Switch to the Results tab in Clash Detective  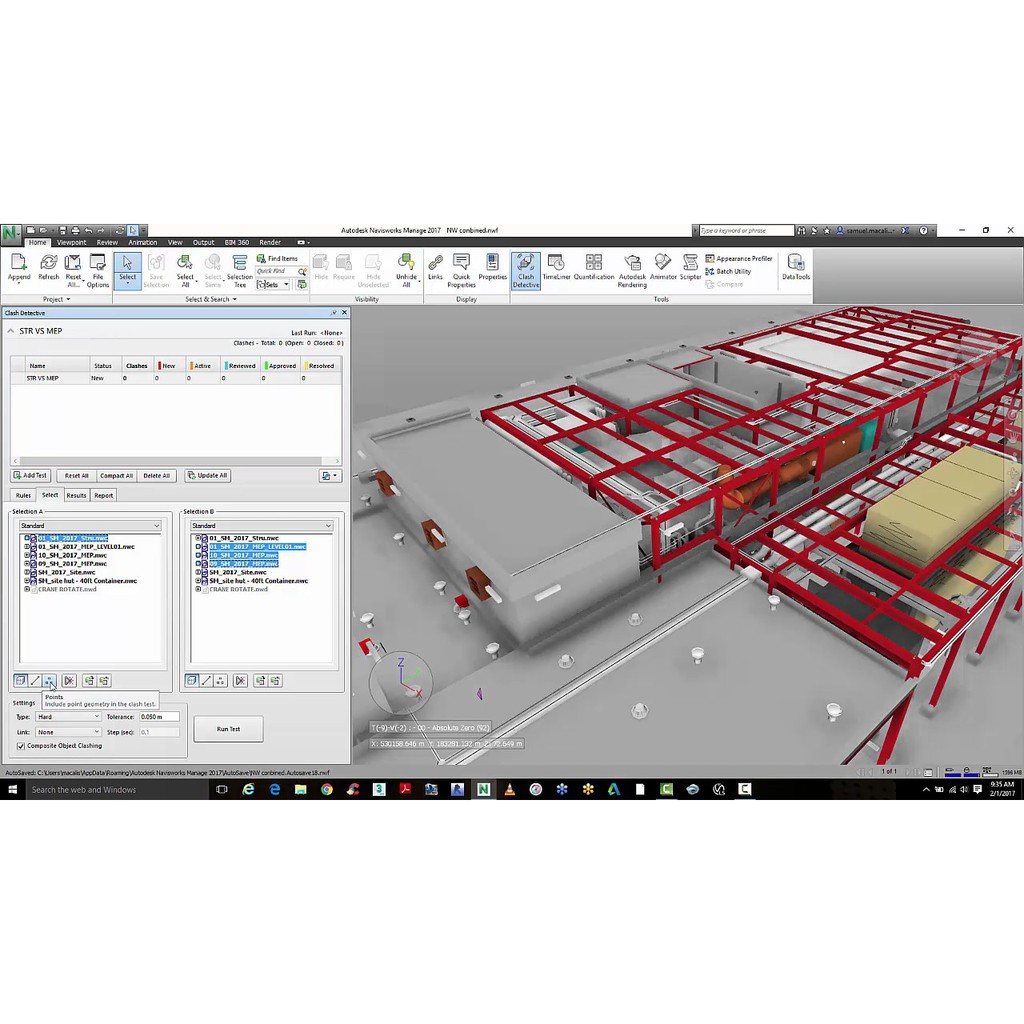point(76,496)
